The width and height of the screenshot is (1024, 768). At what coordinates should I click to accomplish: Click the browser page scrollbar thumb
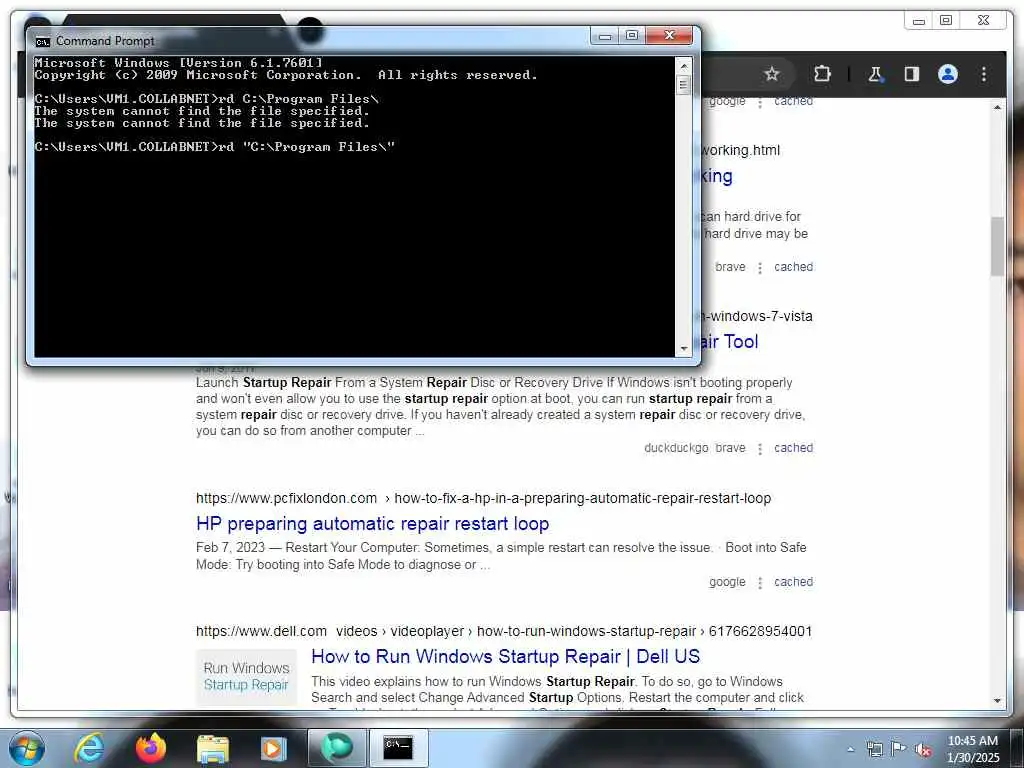(x=997, y=247)
